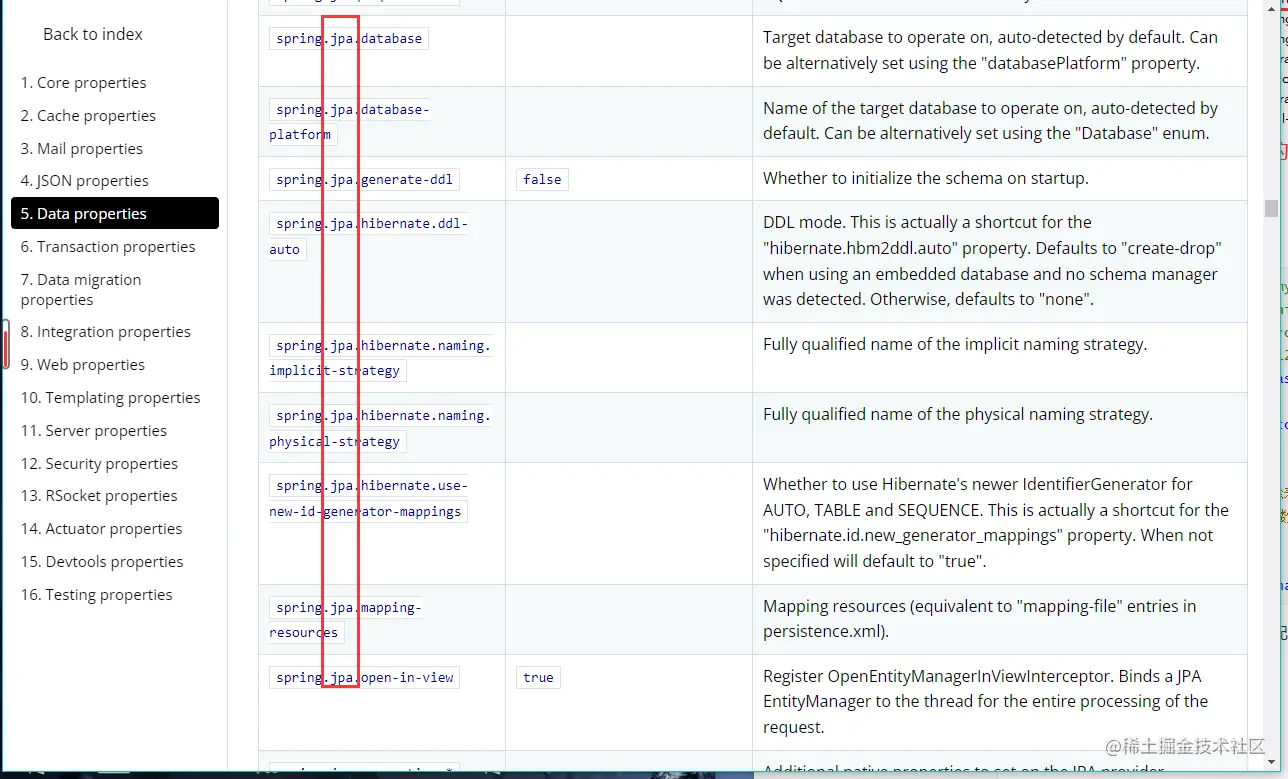Viewport: 1288px width, 779px height.
Task: Open 12. Security properties section
Action: coord(100,464)
